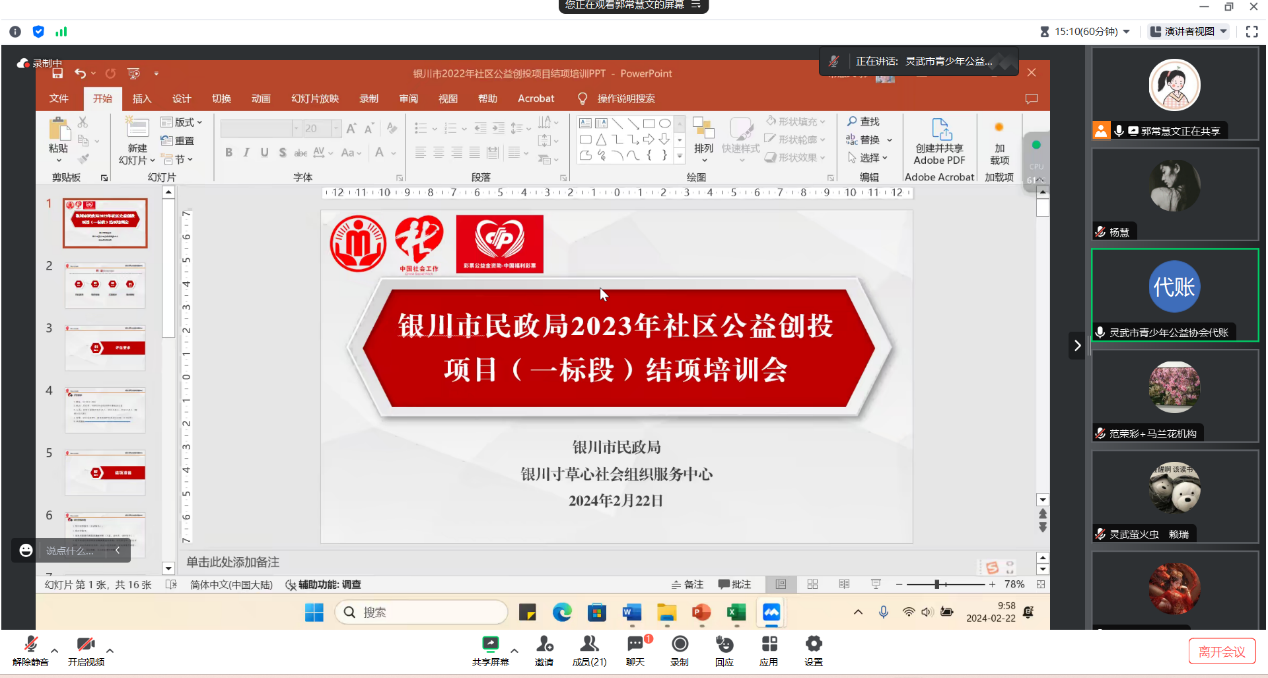The image size is (1268, 678).
Task: Switch to the 审阅 ribbon tab
Action: point(408,98)
